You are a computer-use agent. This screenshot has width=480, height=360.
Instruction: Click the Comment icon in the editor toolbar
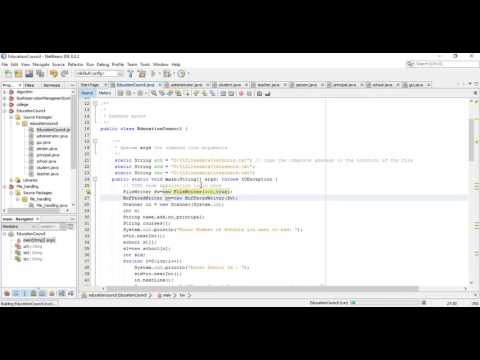coord(259,93)
